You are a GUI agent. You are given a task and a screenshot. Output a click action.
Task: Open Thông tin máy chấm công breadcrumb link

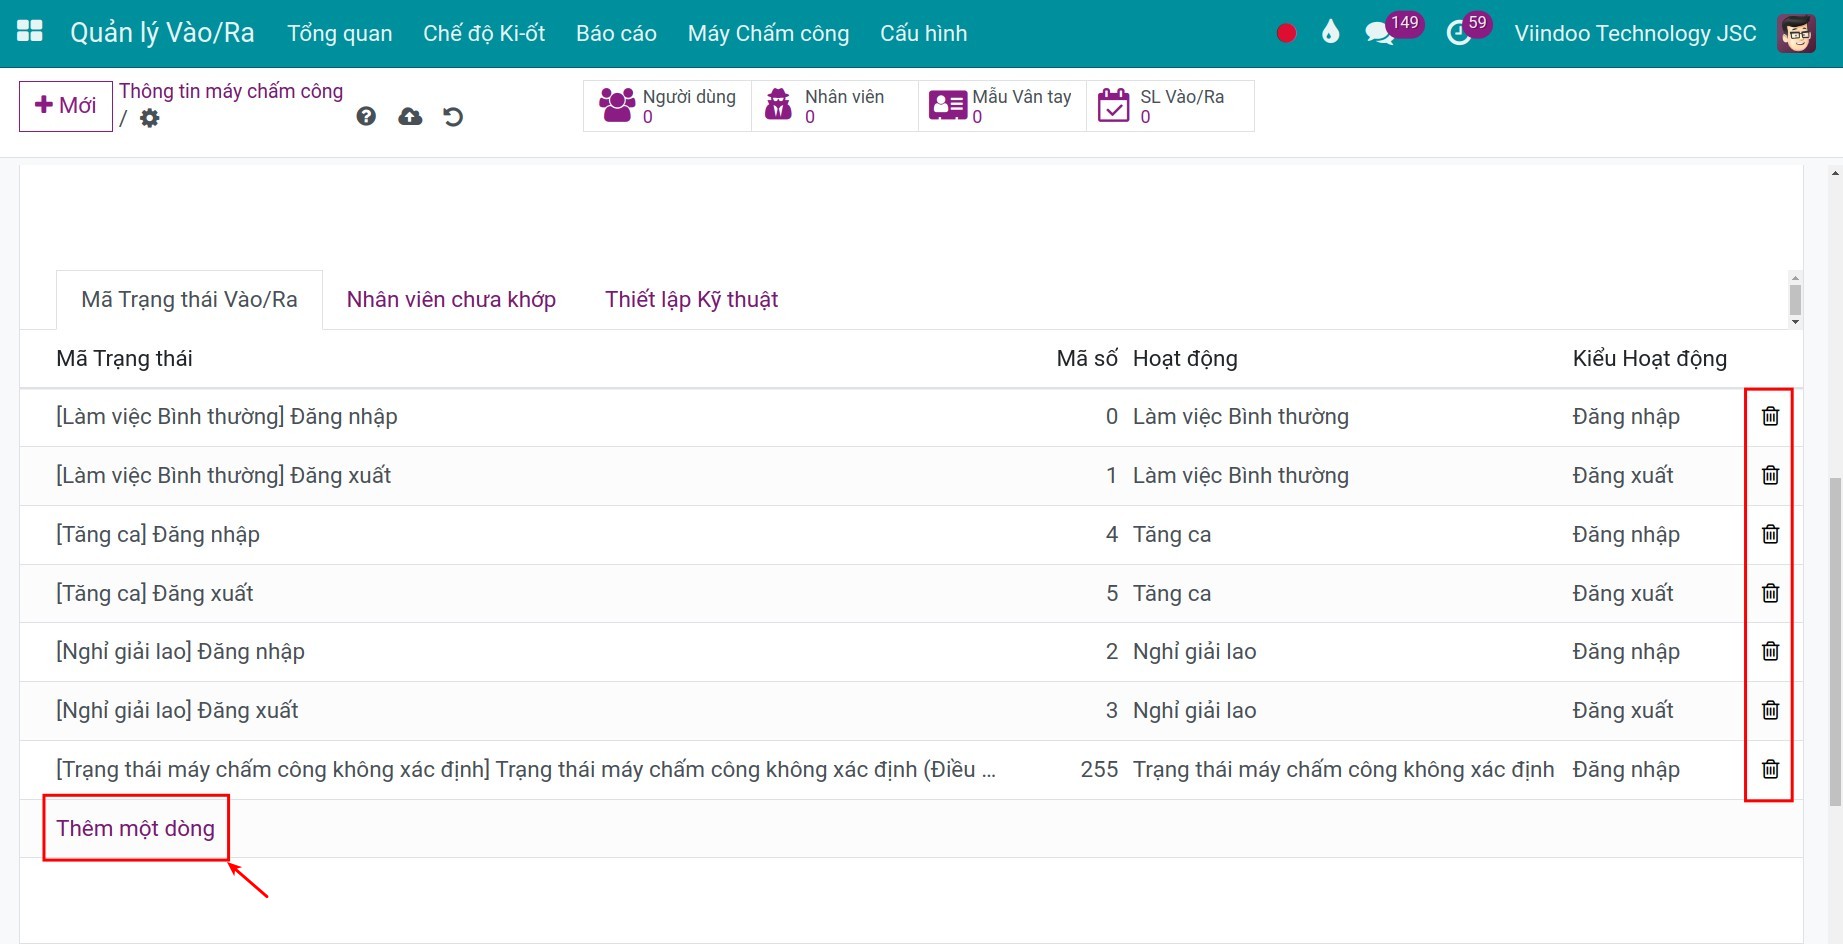(x=231, y=91)
